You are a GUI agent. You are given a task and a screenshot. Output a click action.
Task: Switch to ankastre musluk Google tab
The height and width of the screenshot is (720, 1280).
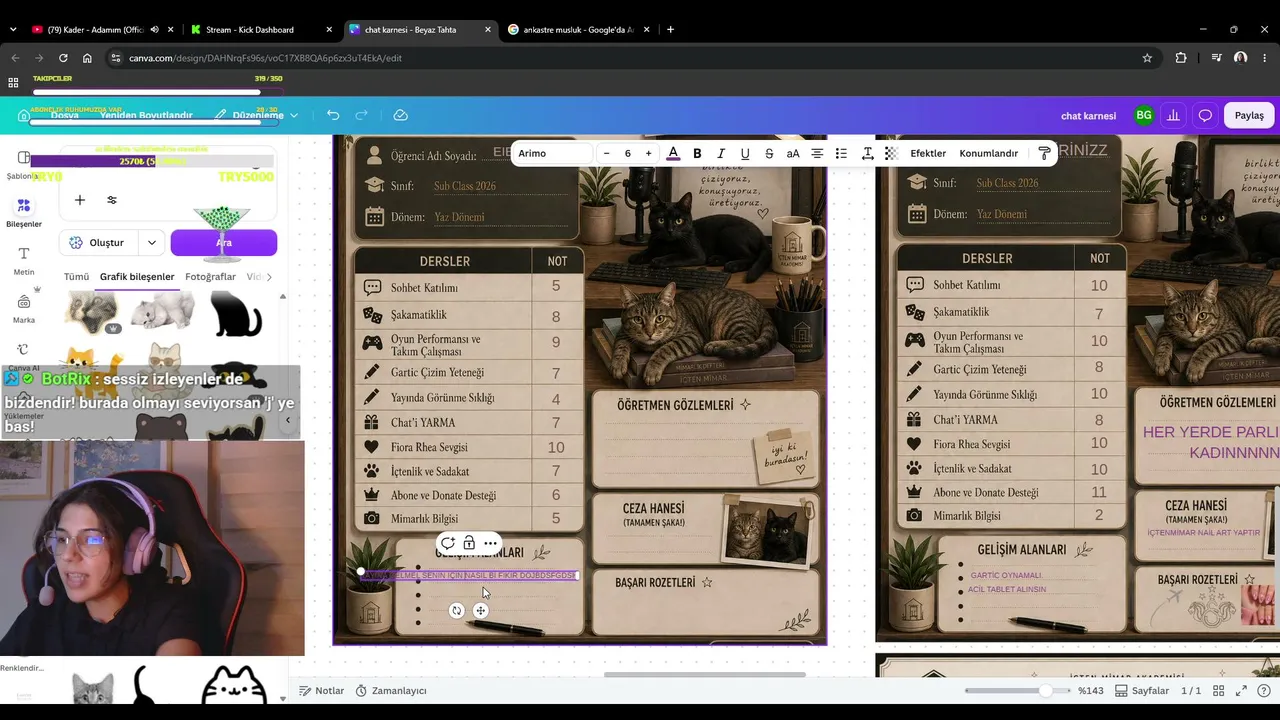580,29
